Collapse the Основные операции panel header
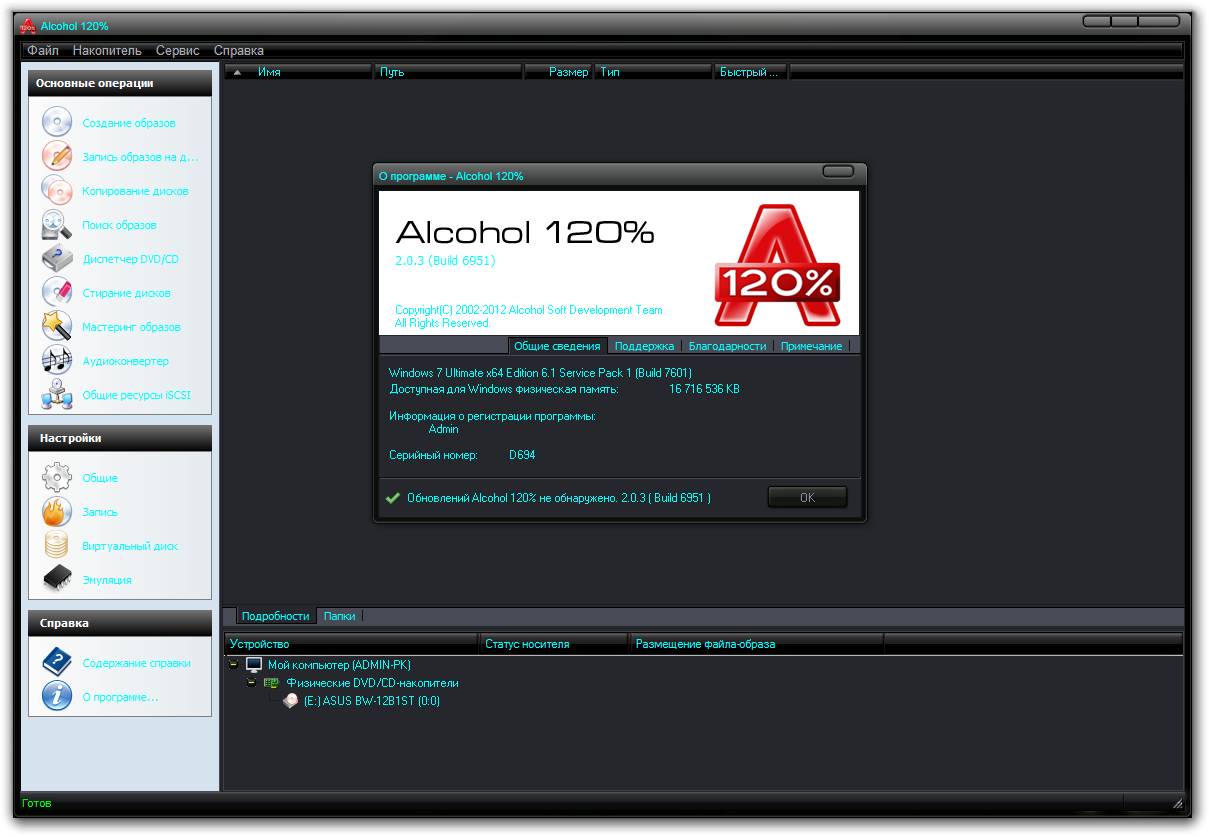This screenshot has height=837, width=1209. point(120,84)
